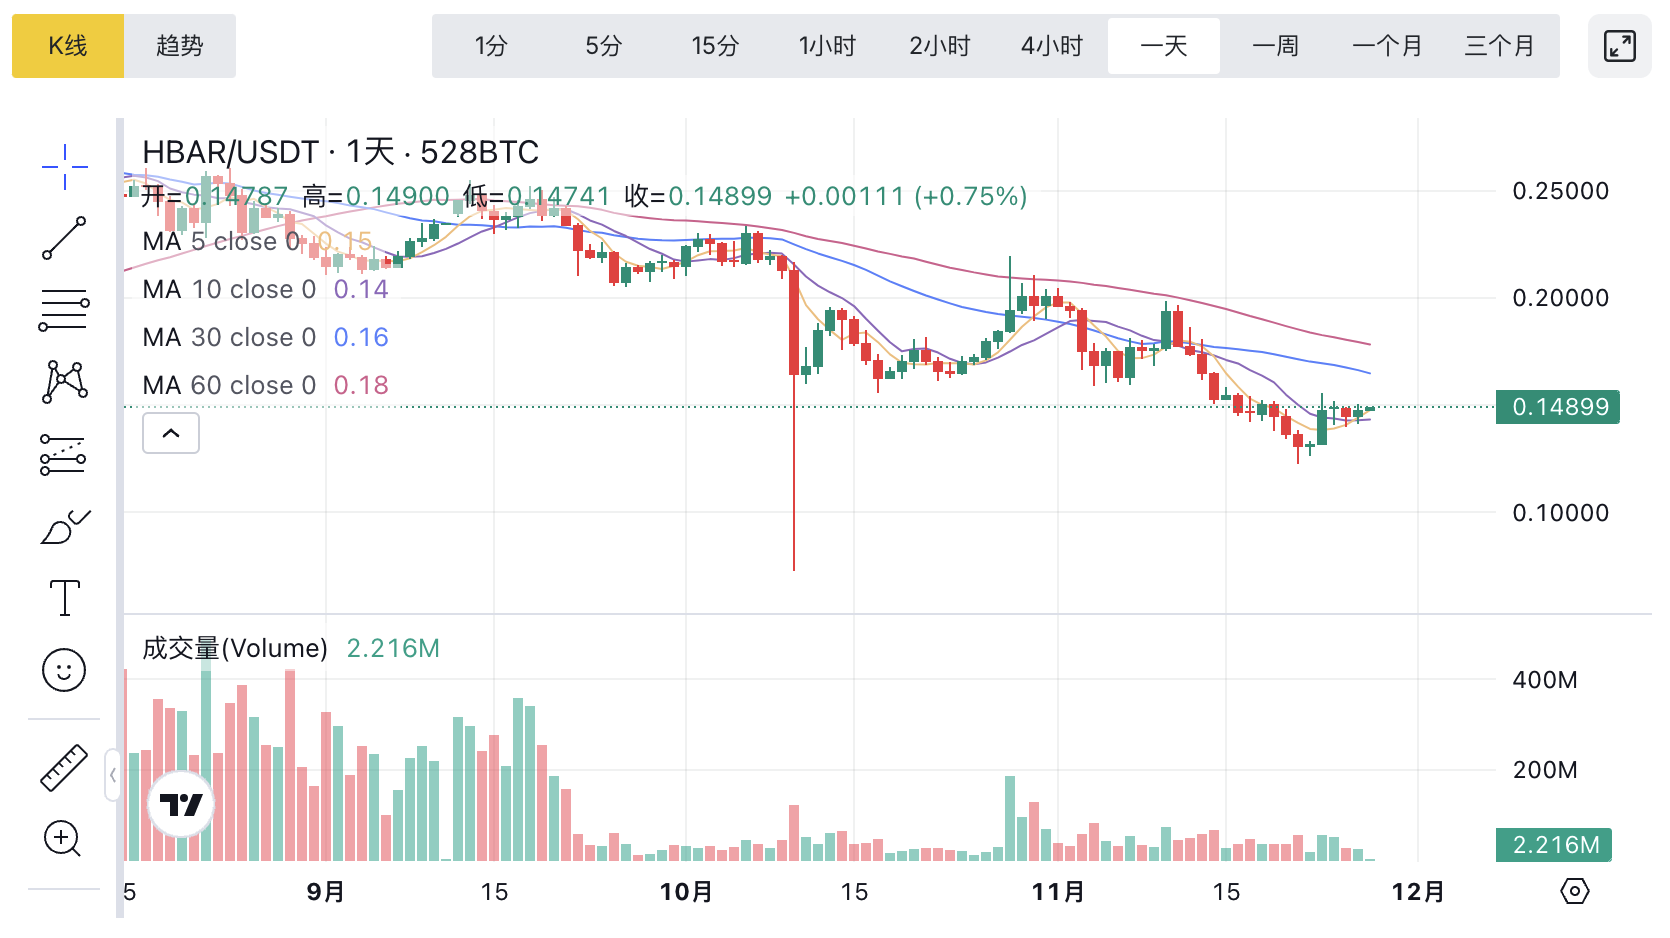This screenshot has width=1670, height=938.
Task: Click the TradingView logo
Action: point(181,804)
